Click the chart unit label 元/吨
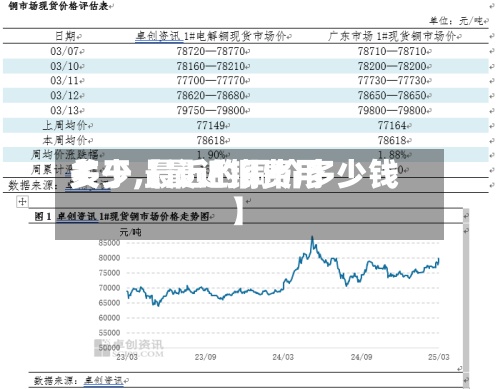This screenshot has width=500, height=389. pos(130,232)
